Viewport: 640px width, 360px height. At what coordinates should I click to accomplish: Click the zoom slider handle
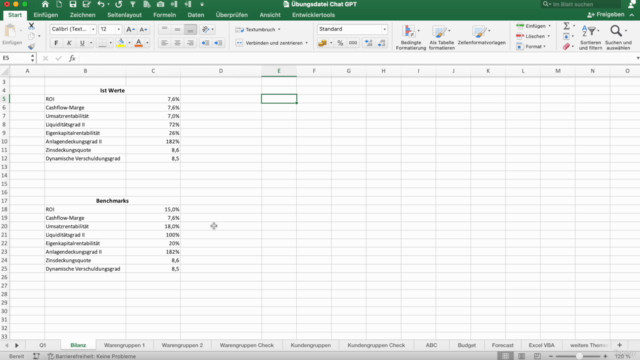click(579, 356)
